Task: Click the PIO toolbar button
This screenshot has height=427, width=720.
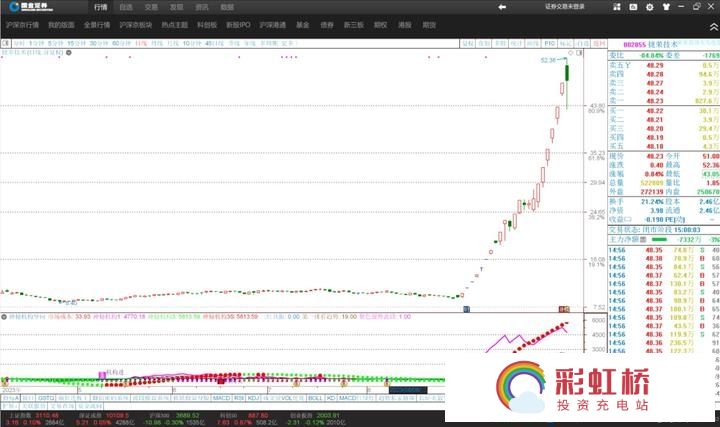Action: click(550, 43)
